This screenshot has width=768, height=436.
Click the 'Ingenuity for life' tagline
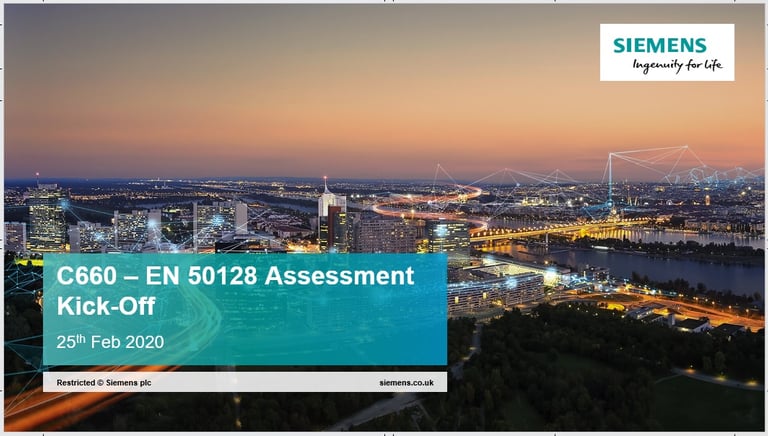coord(677,65)
